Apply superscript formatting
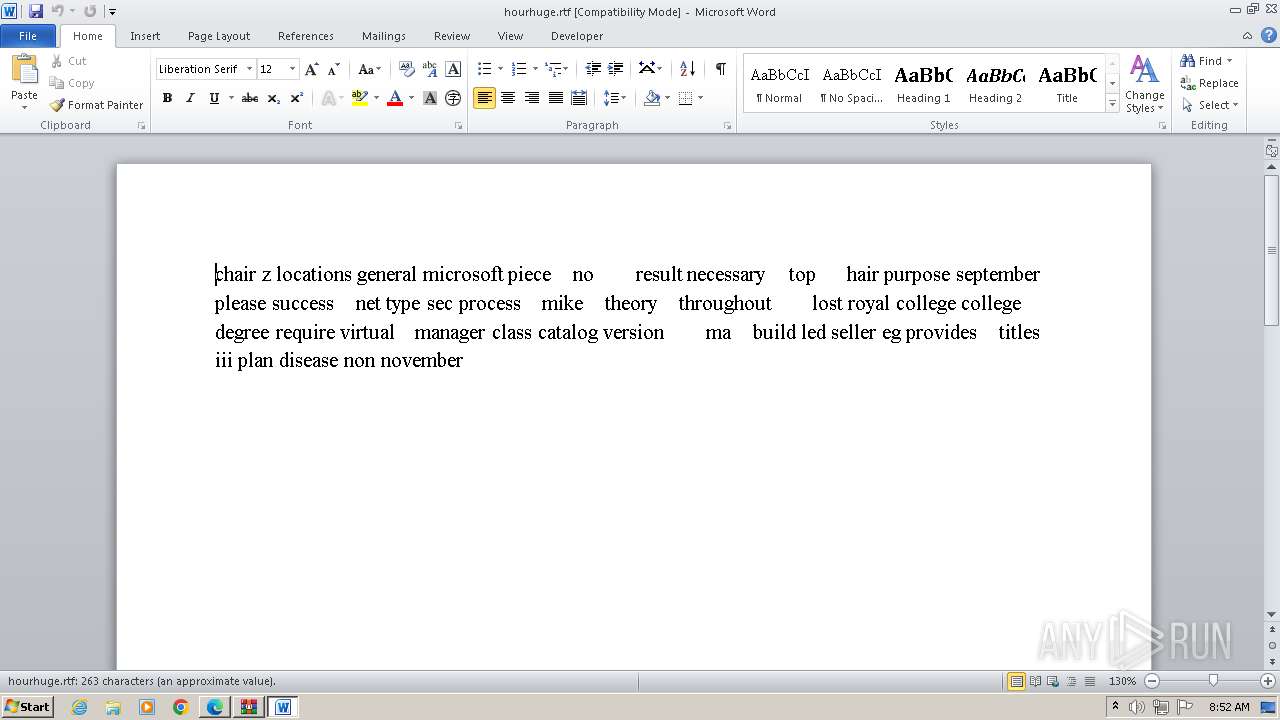 tap(296, 98)
